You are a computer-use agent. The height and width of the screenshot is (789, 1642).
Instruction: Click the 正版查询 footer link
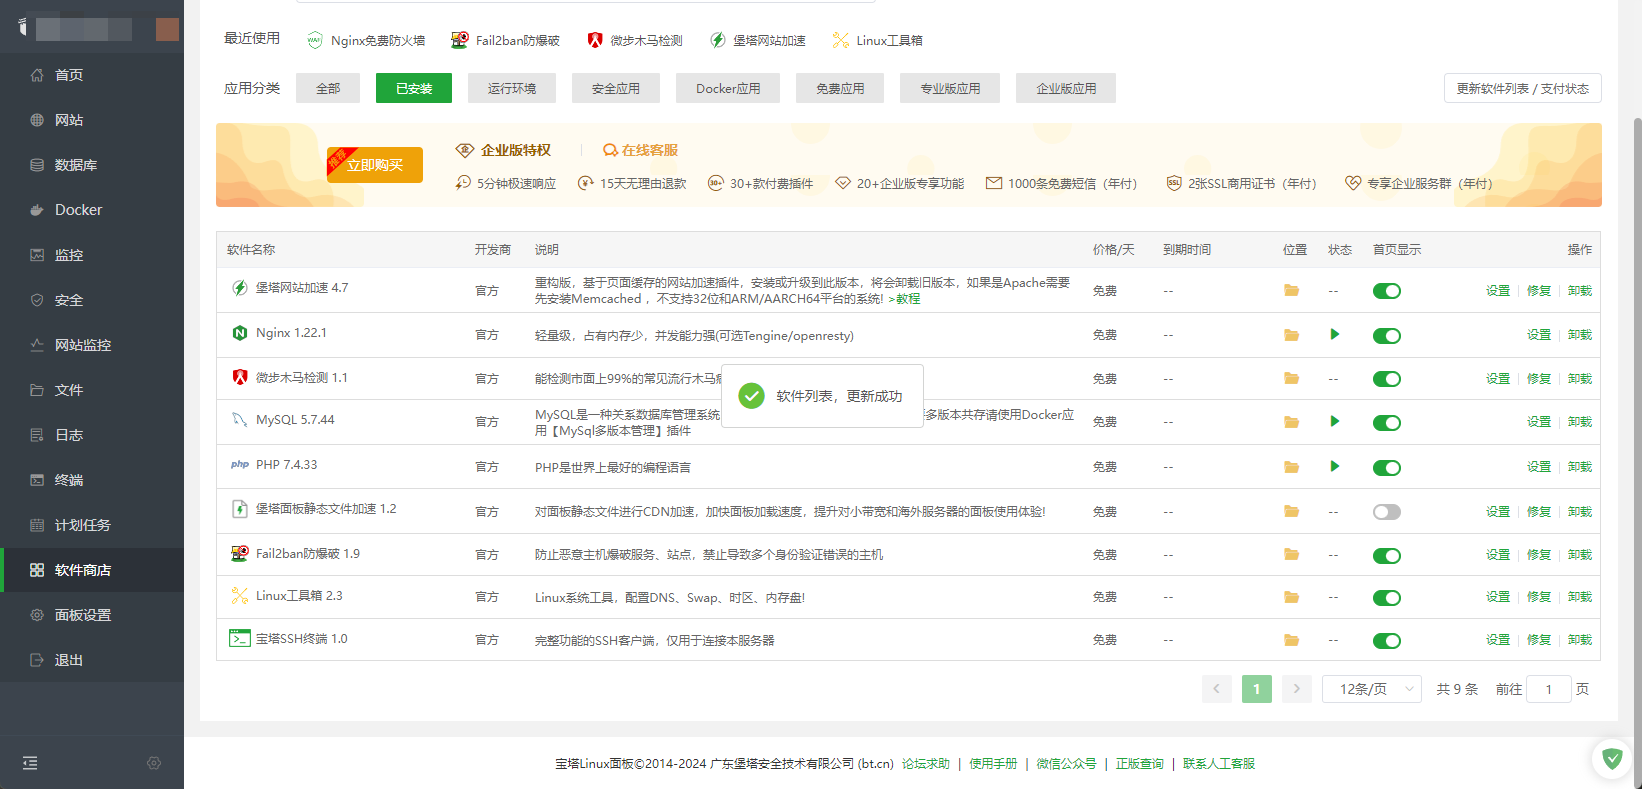(x=1140, y=764)
